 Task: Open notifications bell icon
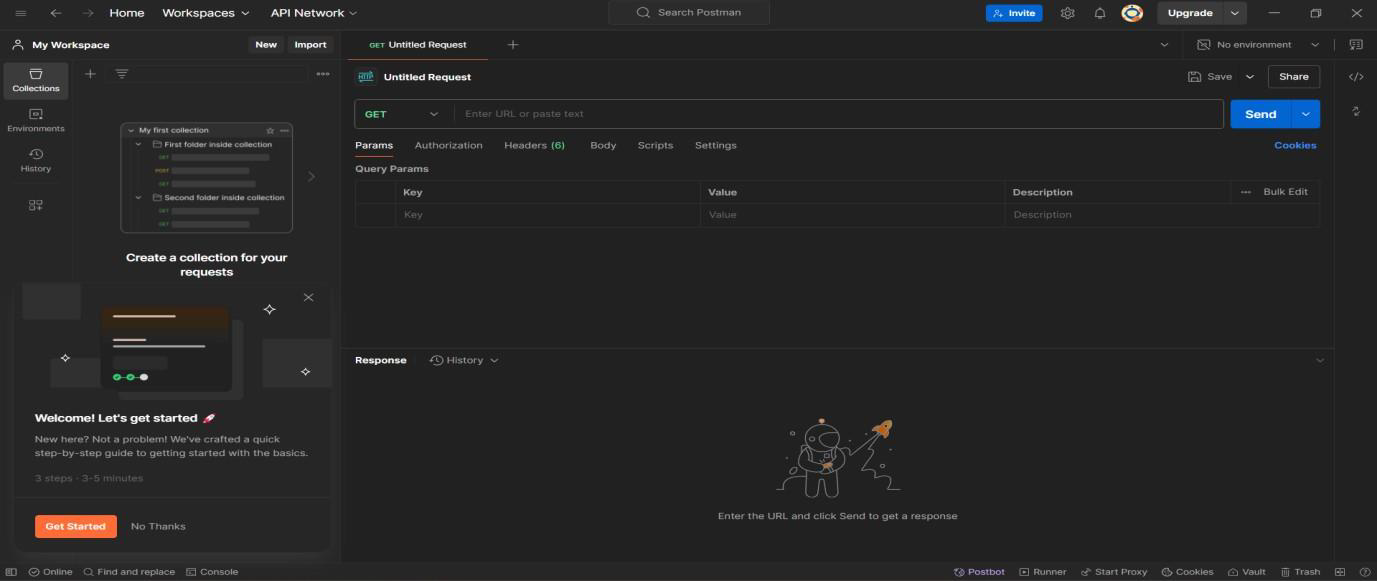[x=1100, y=13]
